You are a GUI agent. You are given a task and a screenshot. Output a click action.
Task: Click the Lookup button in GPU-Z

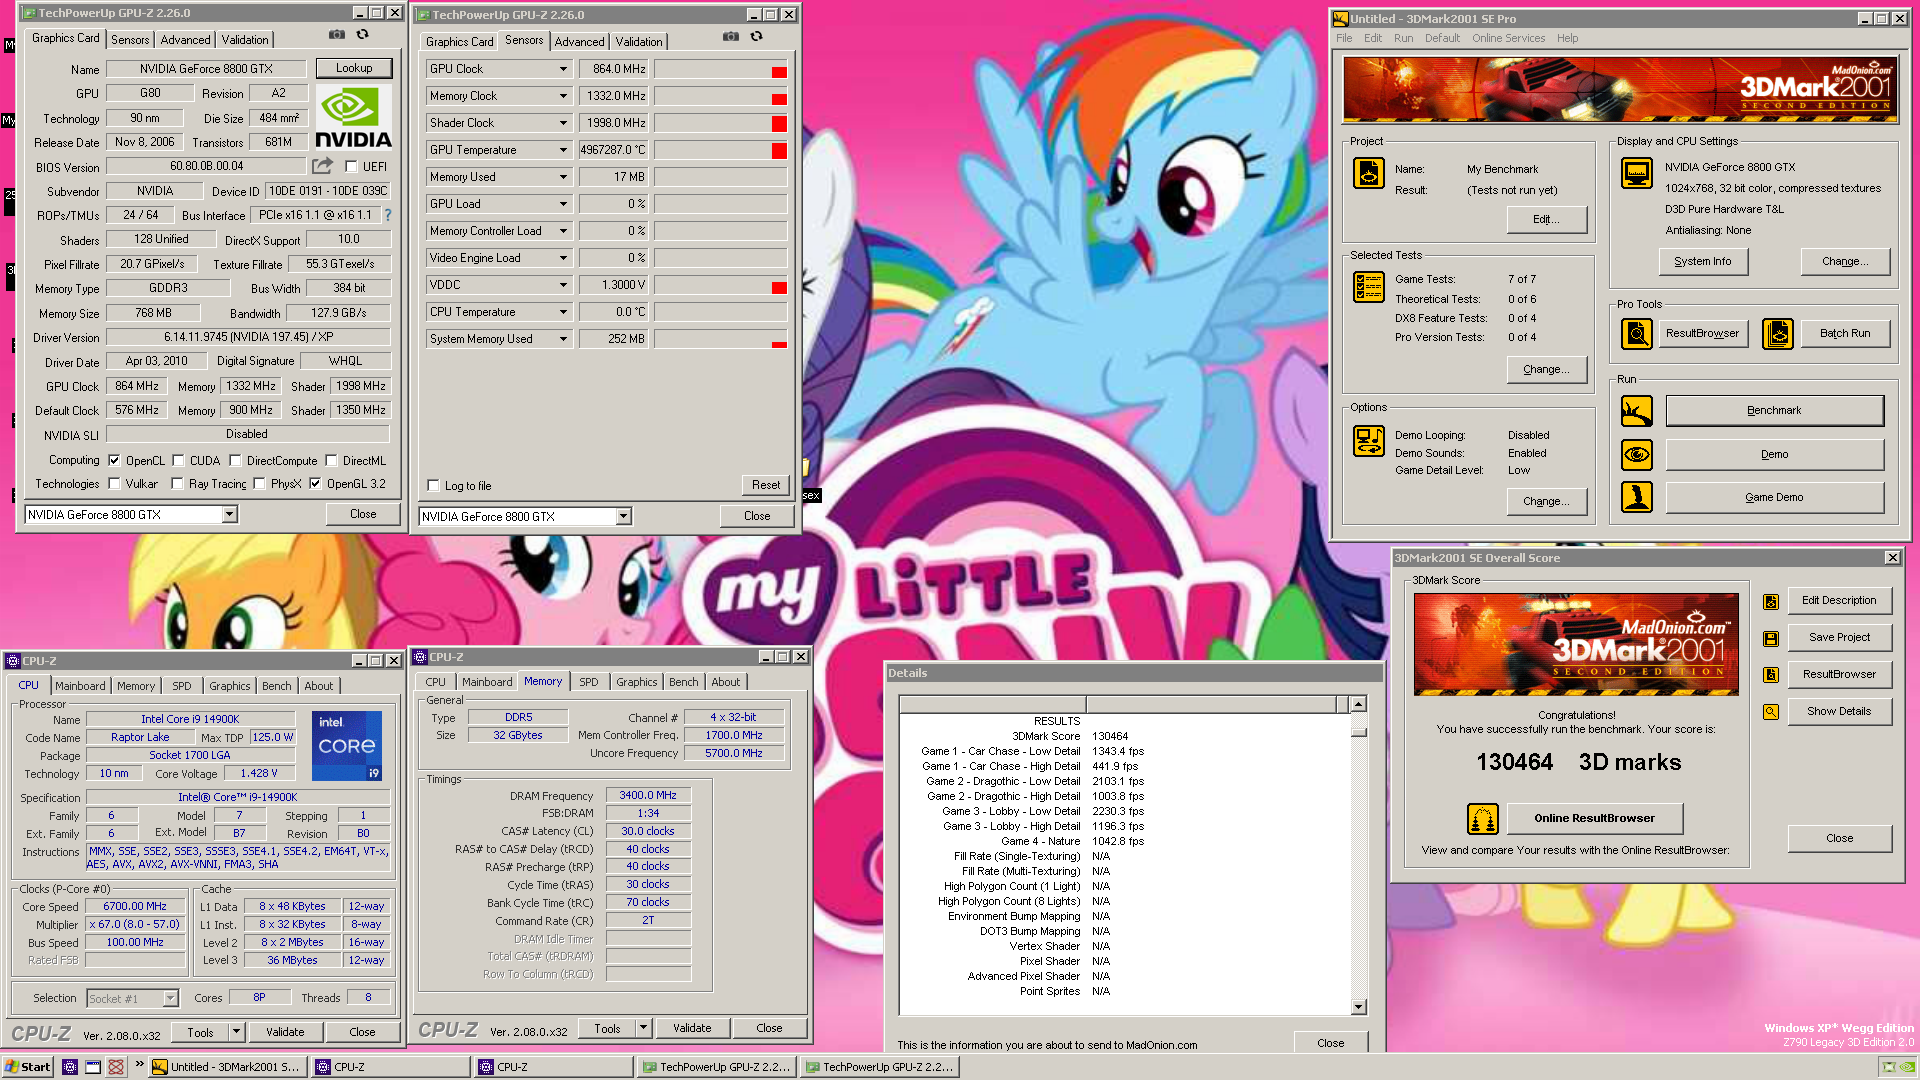click(x=354, y=68)
